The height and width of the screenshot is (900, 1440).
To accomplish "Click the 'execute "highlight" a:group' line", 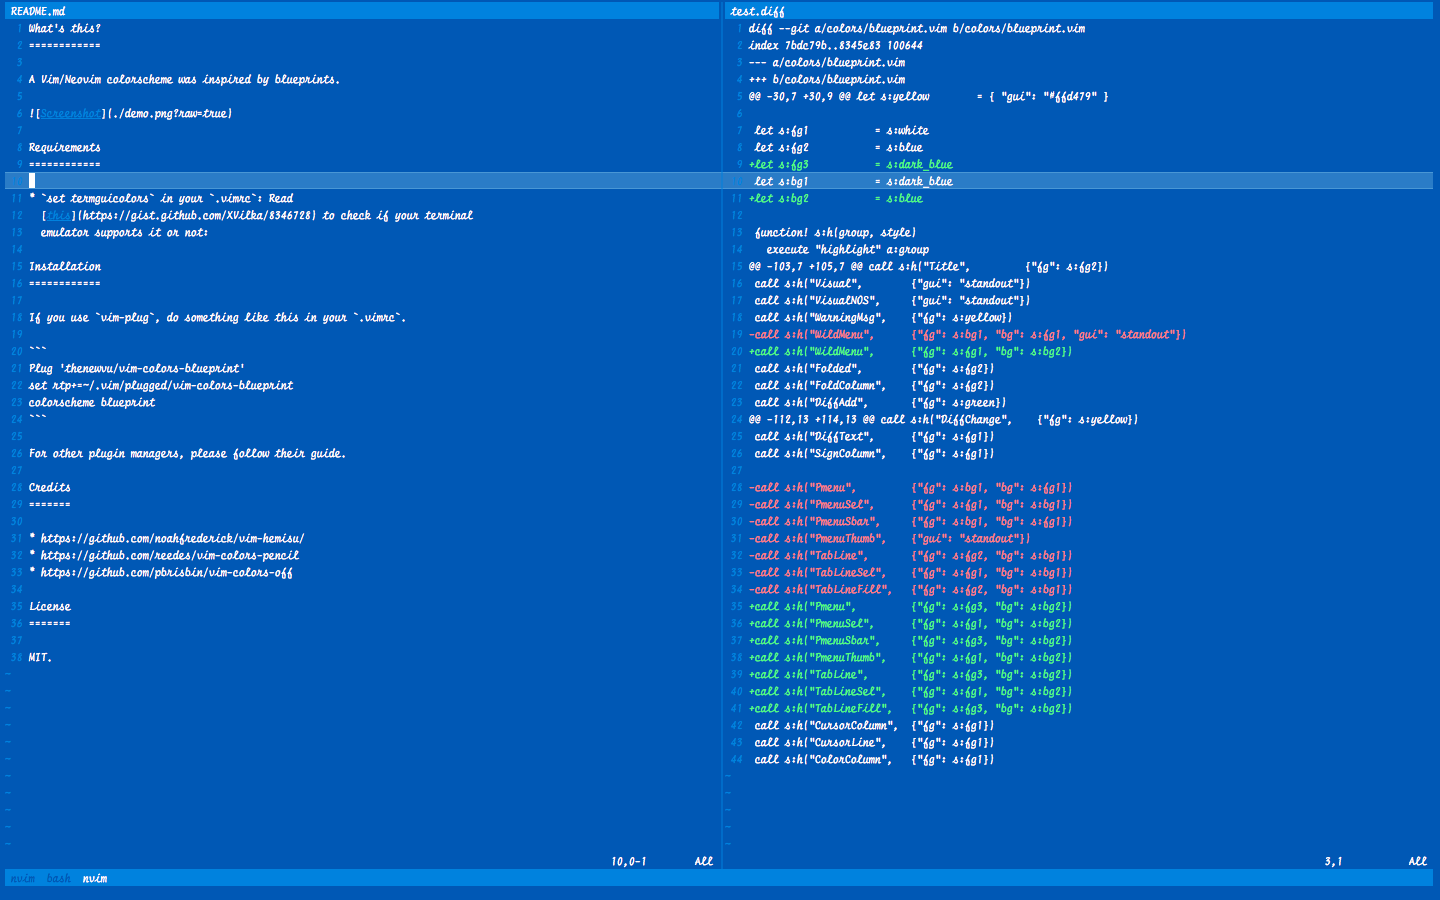I will pyautogui.click(x=848, y=249).
